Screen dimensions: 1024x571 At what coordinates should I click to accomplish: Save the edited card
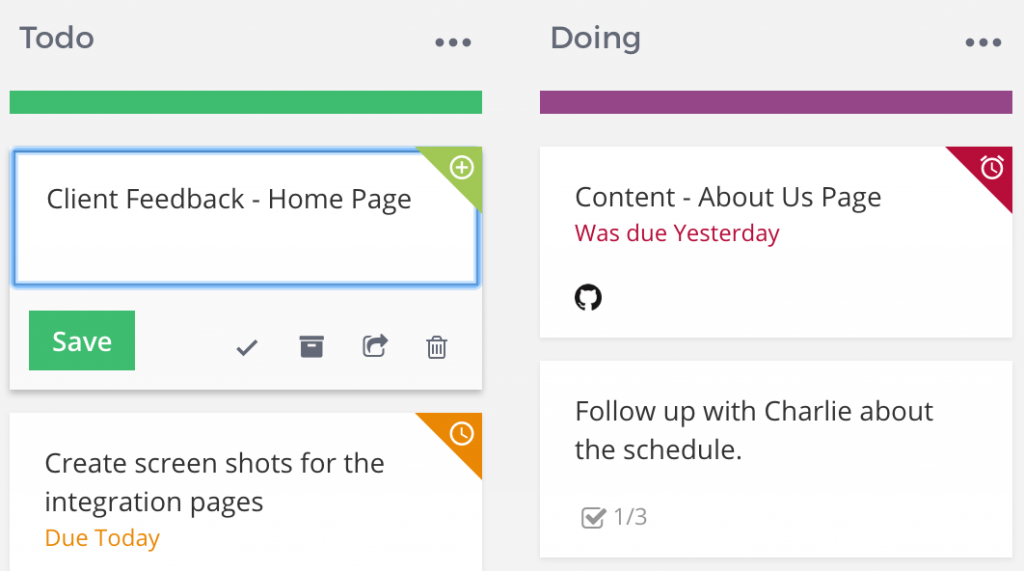click(82, 340)
